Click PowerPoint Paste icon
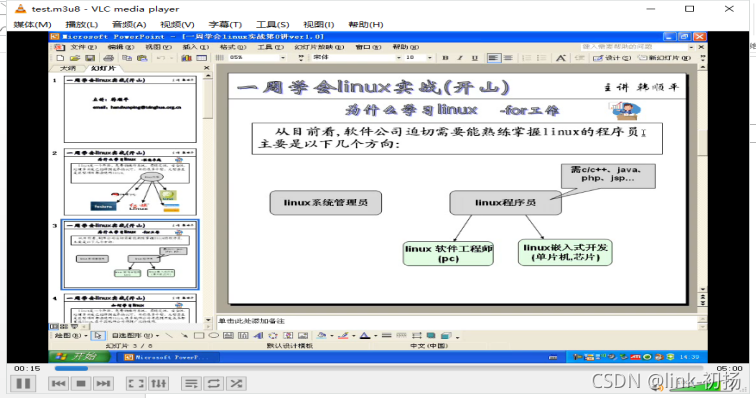This screenshot has width=756, height=399. 142,58
